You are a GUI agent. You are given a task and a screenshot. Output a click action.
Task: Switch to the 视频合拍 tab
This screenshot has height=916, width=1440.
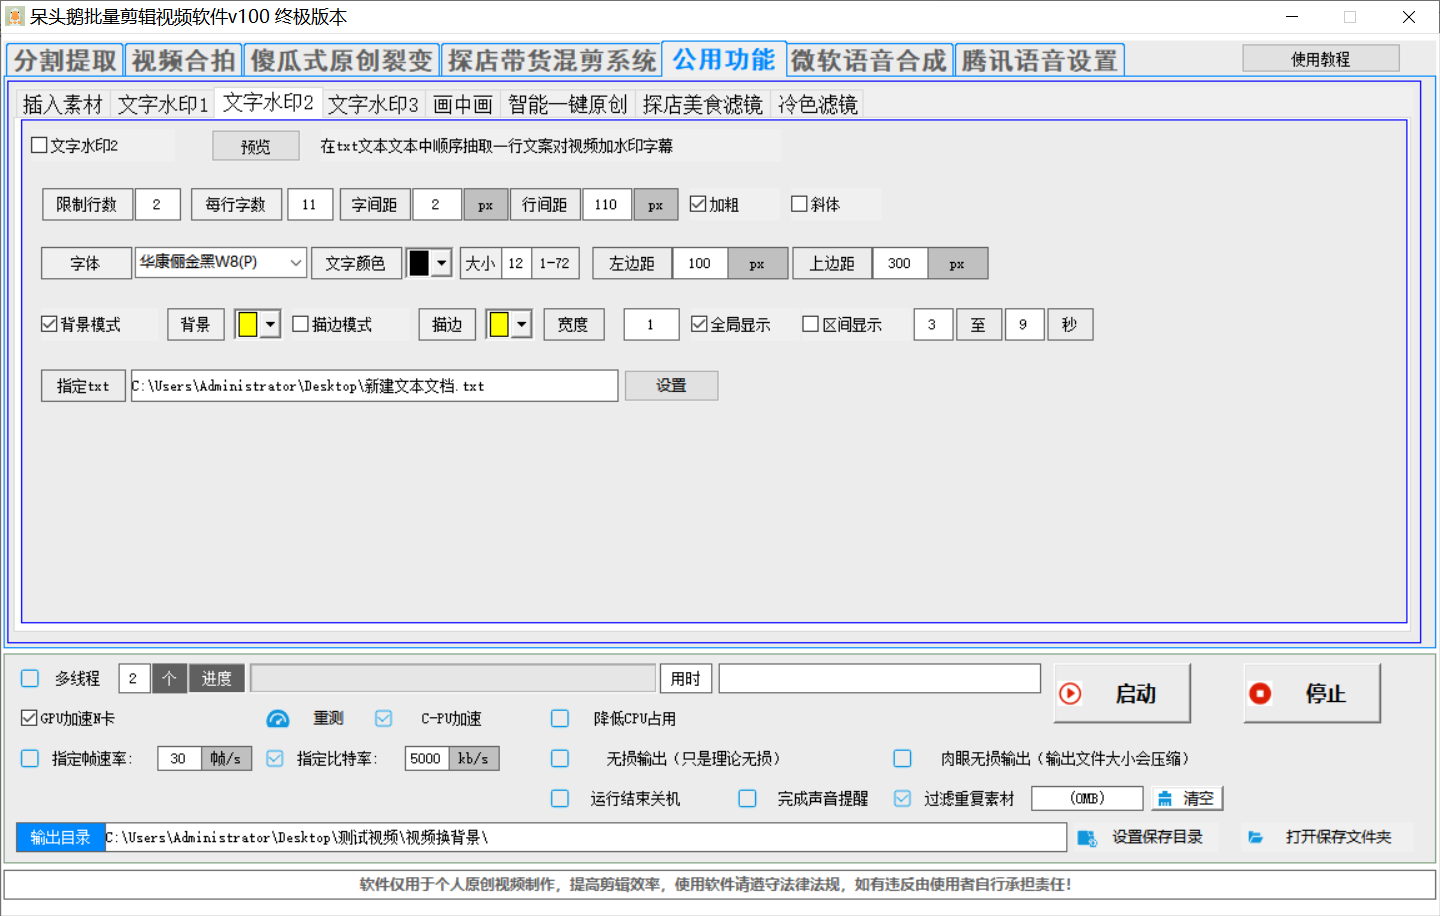click(184, 61)
